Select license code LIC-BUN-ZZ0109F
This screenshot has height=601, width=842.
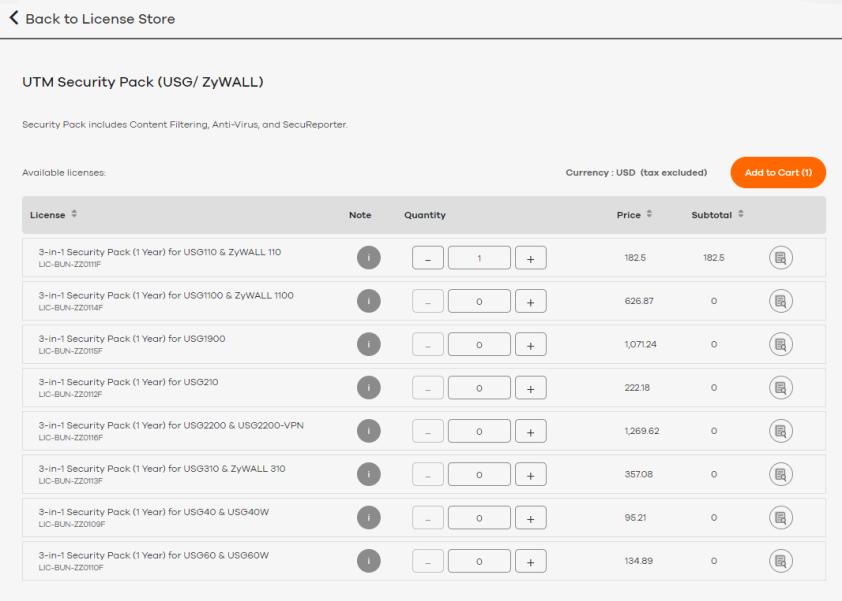pyautogui.click(x=72, y=524)
